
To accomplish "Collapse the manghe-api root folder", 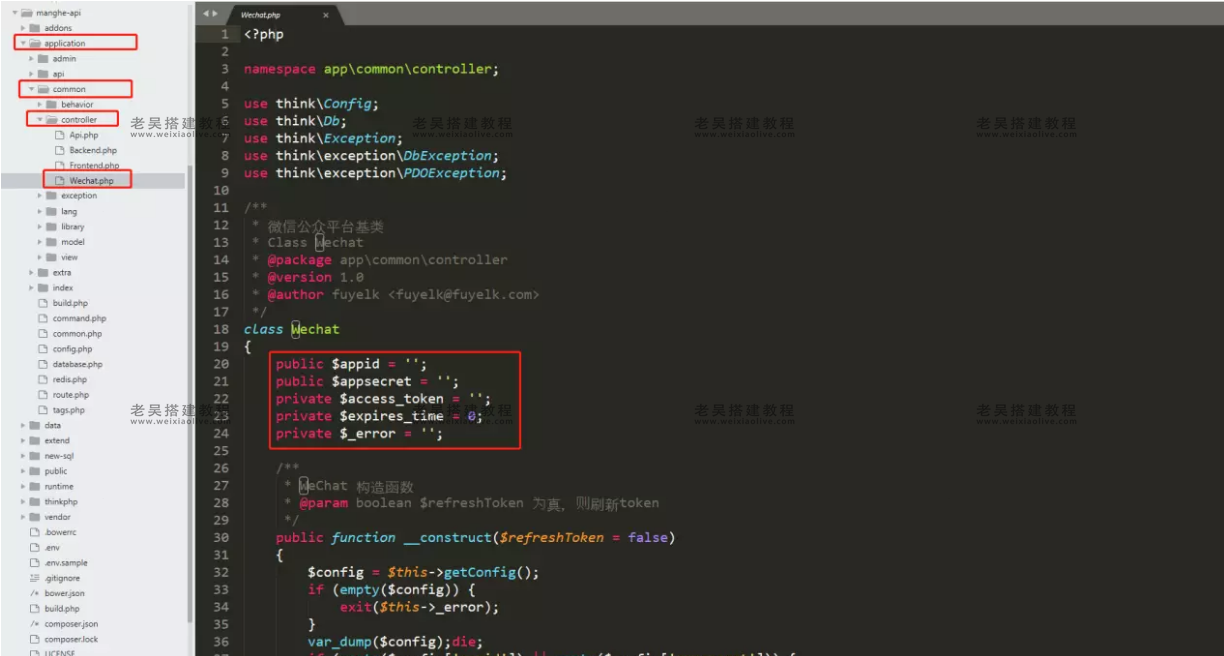I will pos(15,13).
